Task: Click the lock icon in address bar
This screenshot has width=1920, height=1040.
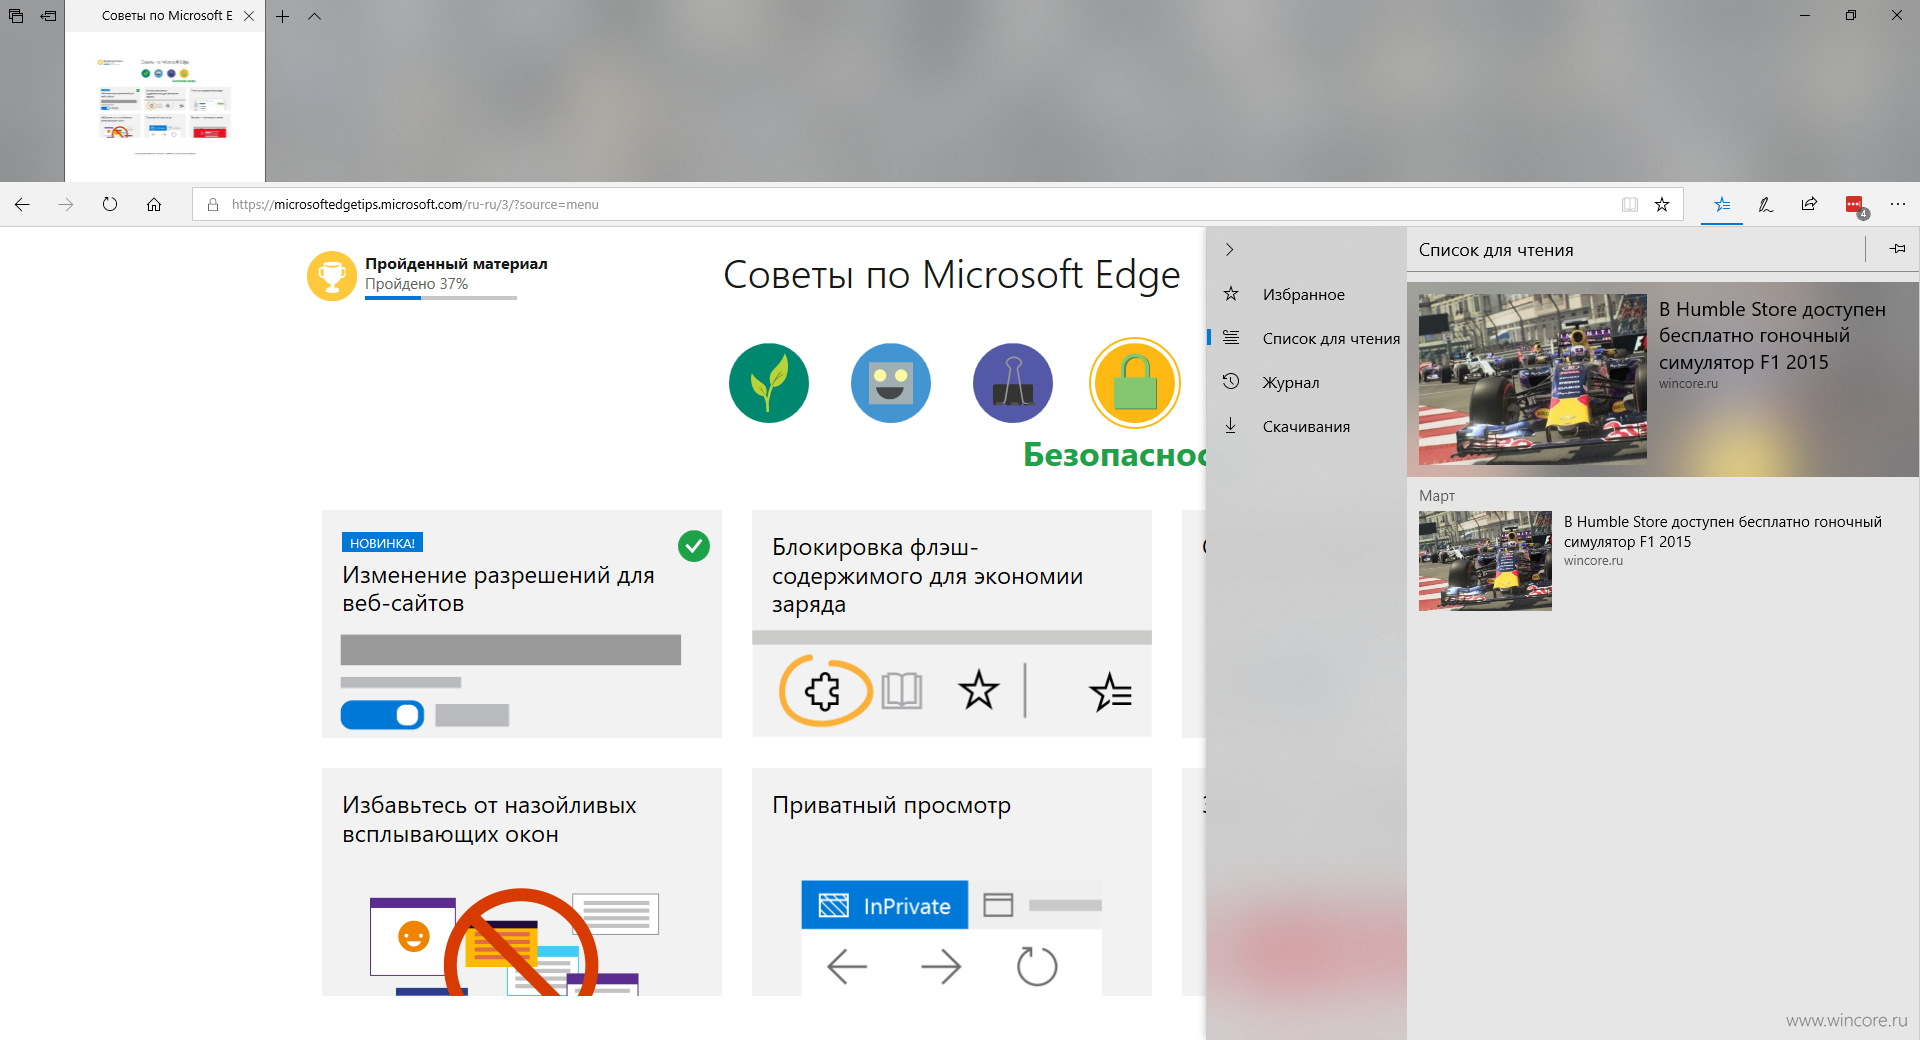Action: 213,204
